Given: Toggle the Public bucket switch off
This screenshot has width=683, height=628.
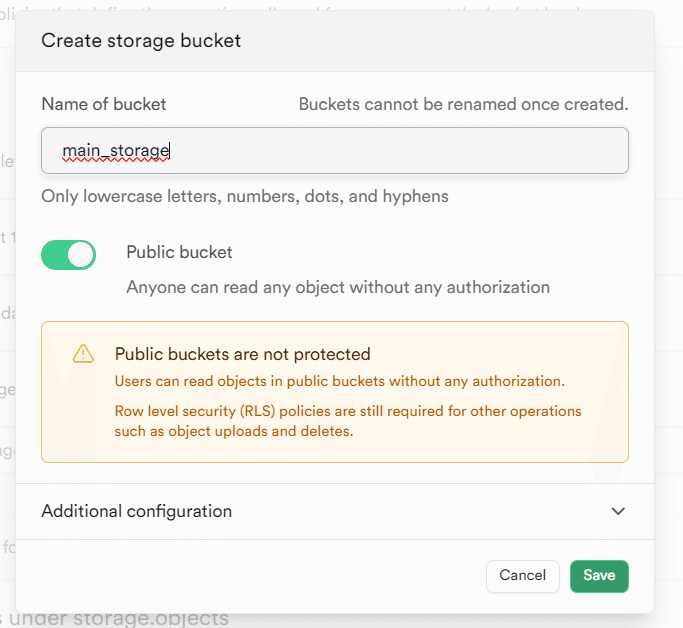Looking at the screenshot, I should pyautogui.click(x=68, y=255).
